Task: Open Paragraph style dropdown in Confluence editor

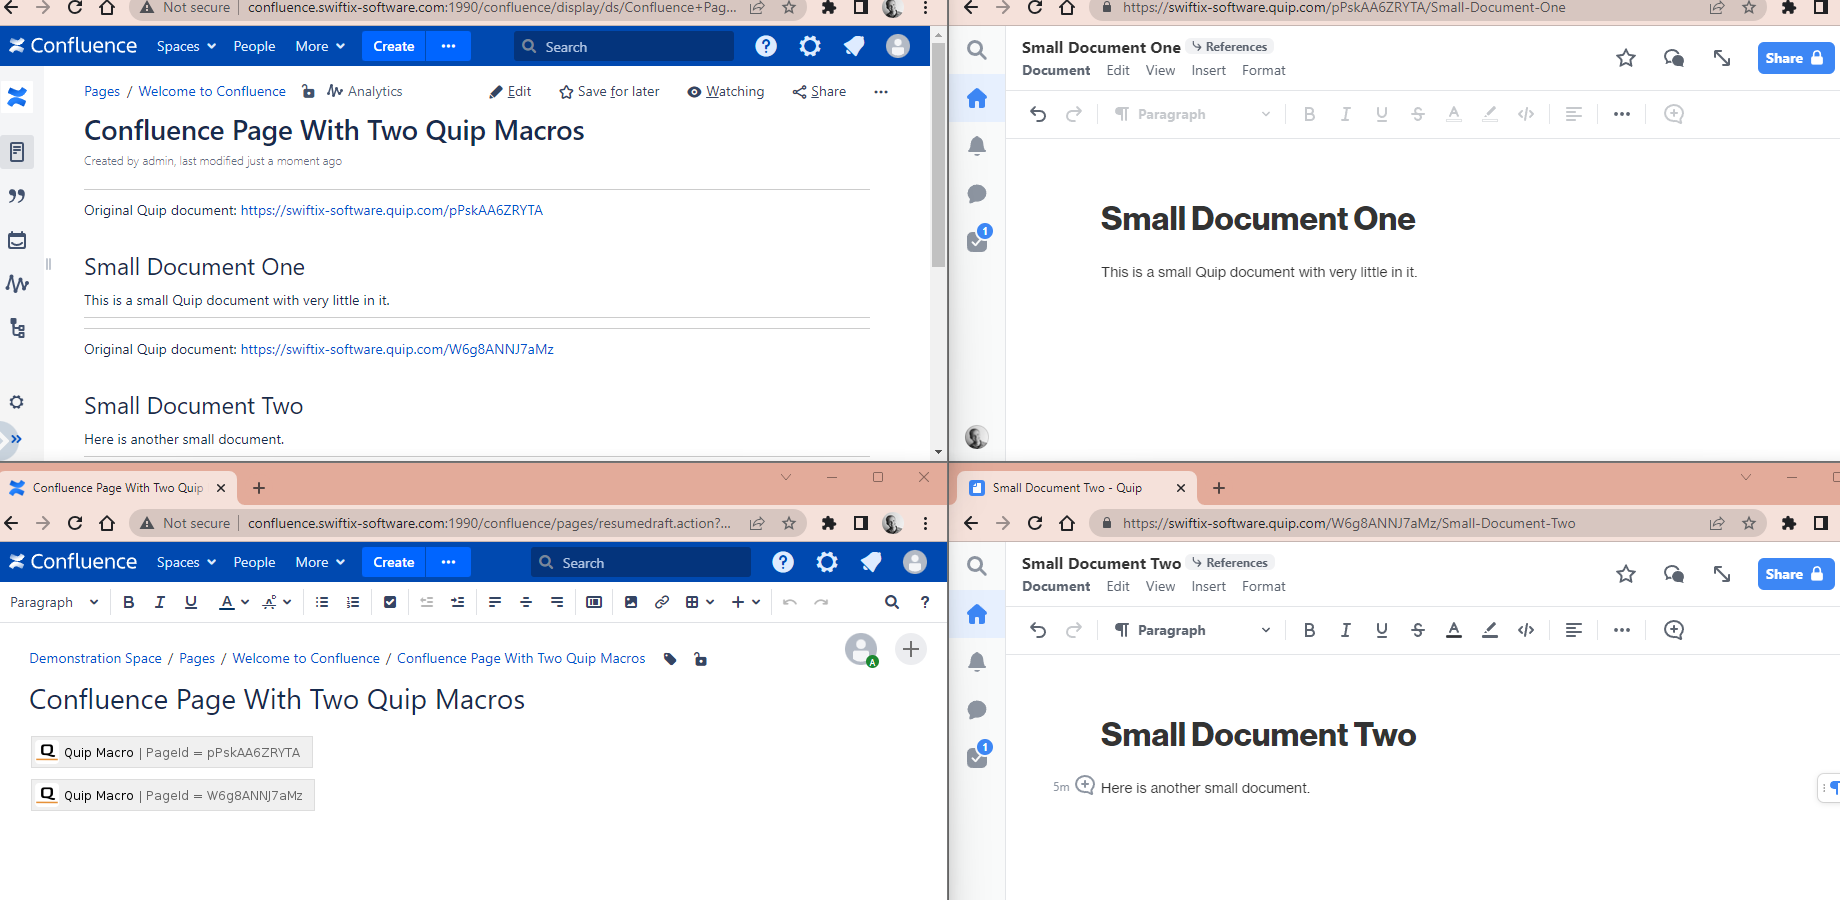Action: click(x=54, y=602)
